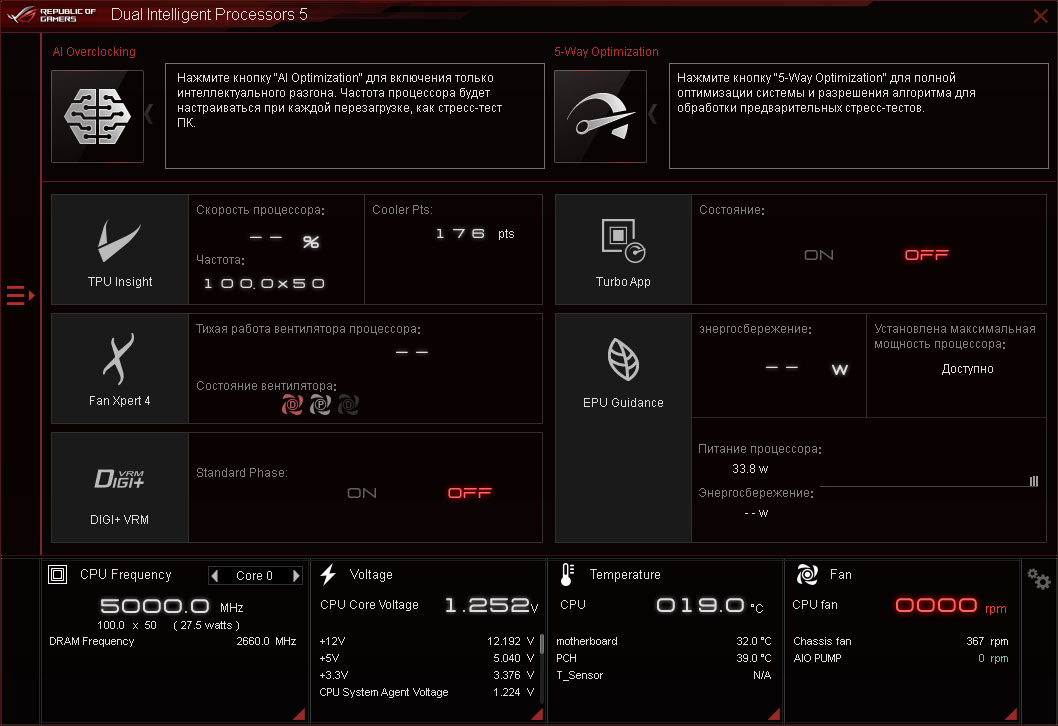The image size is (1058, 726).
Task: Click the ROG Republic of Gamers logo
Action: click(51, 15)
